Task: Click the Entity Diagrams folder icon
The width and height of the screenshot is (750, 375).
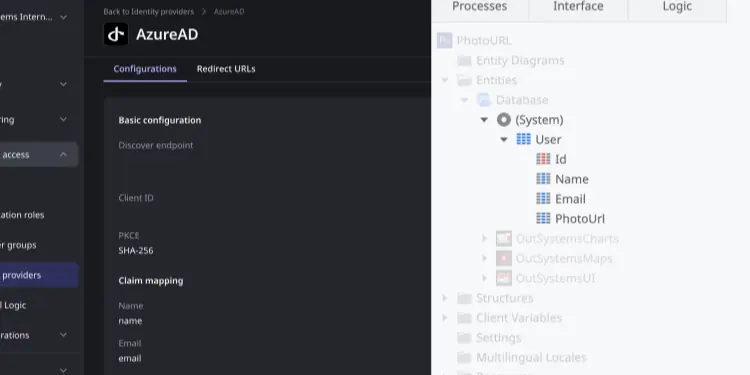Action: pos(464,60)
